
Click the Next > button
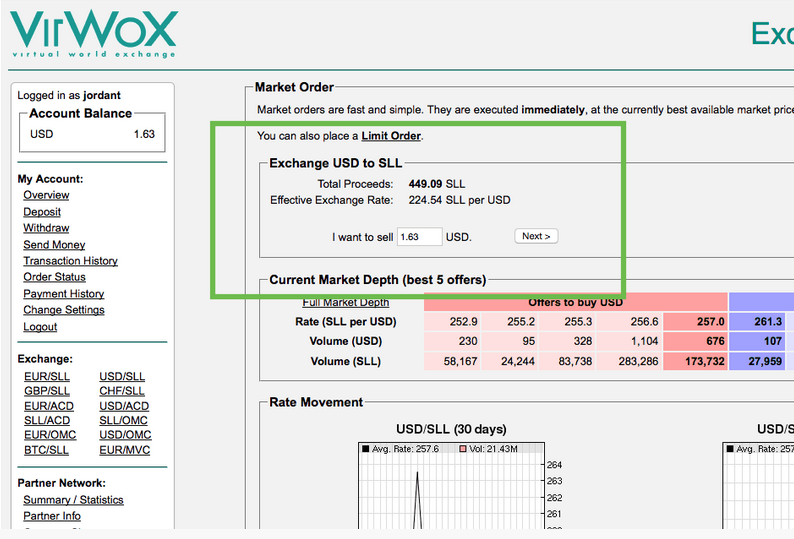click(536, 236)
